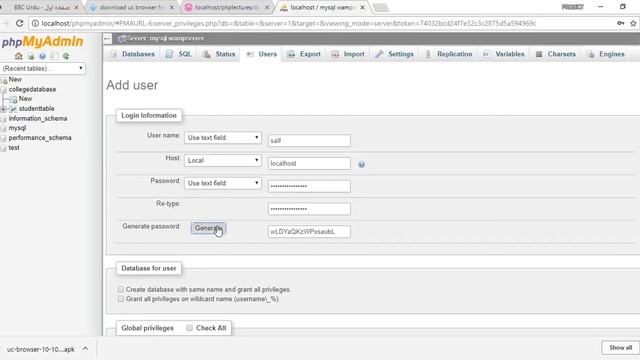
Task: Click the Server: mysql wampserver breadcrumb link
Action: [x=165, y=38]
